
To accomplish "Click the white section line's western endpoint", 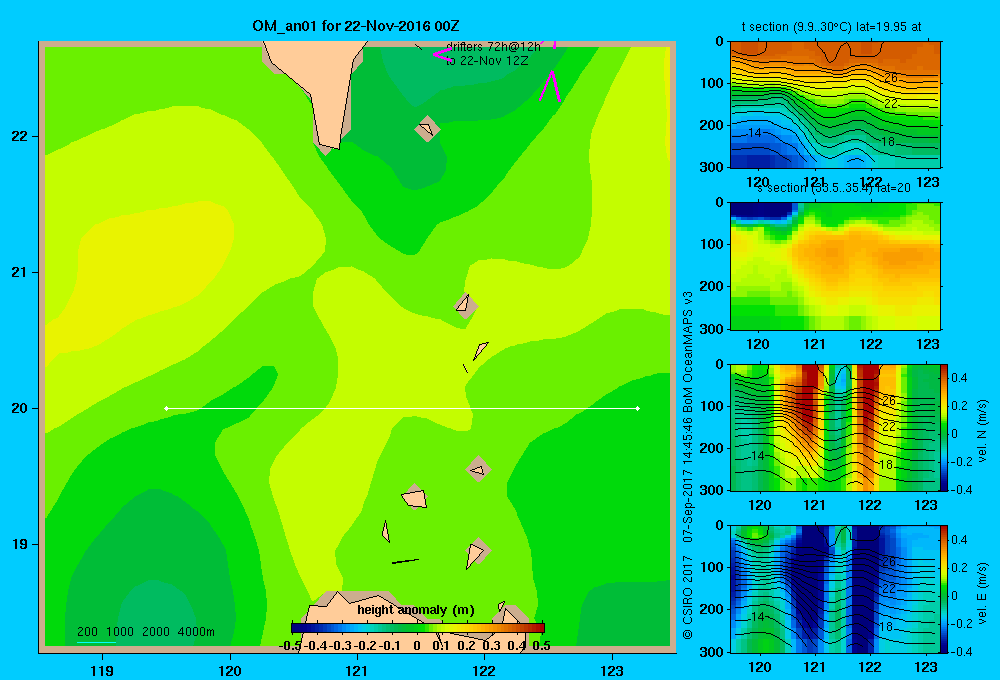I will (x=166, y=408).
